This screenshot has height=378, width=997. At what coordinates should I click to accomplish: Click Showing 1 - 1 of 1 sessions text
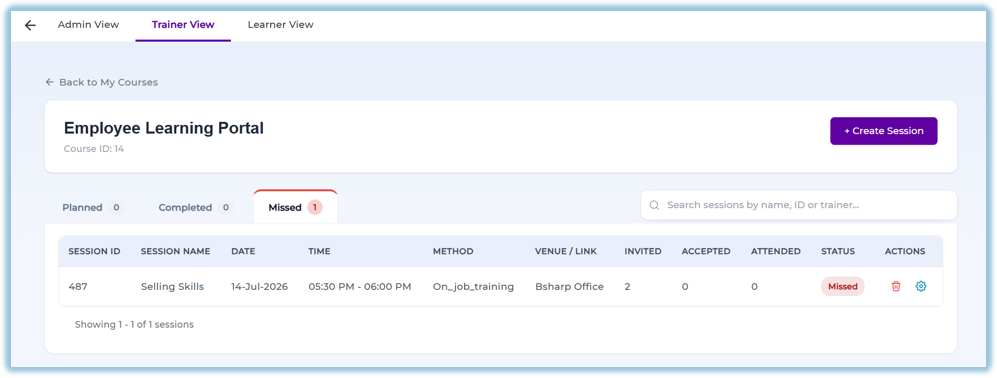(134, 325)
